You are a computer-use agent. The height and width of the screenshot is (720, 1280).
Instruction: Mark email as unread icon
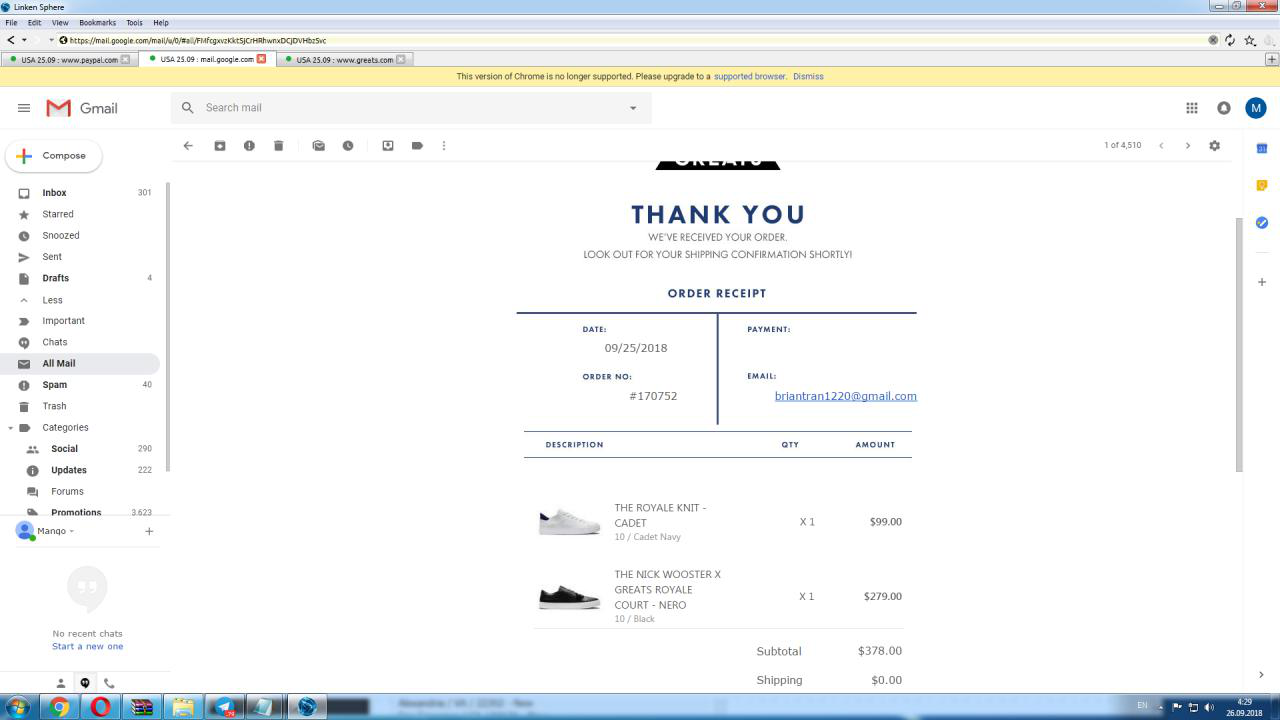click(319, 146)
